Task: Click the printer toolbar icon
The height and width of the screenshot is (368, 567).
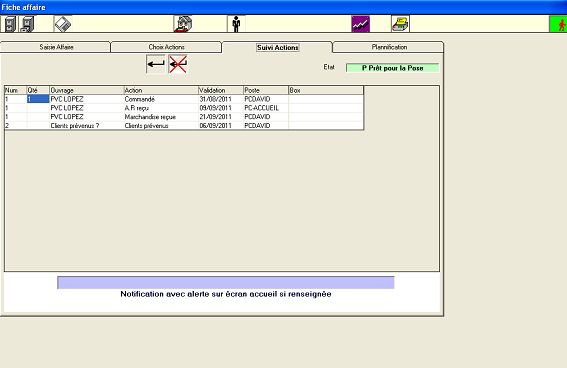Action: pyautogui.click(x=400, y=24)
